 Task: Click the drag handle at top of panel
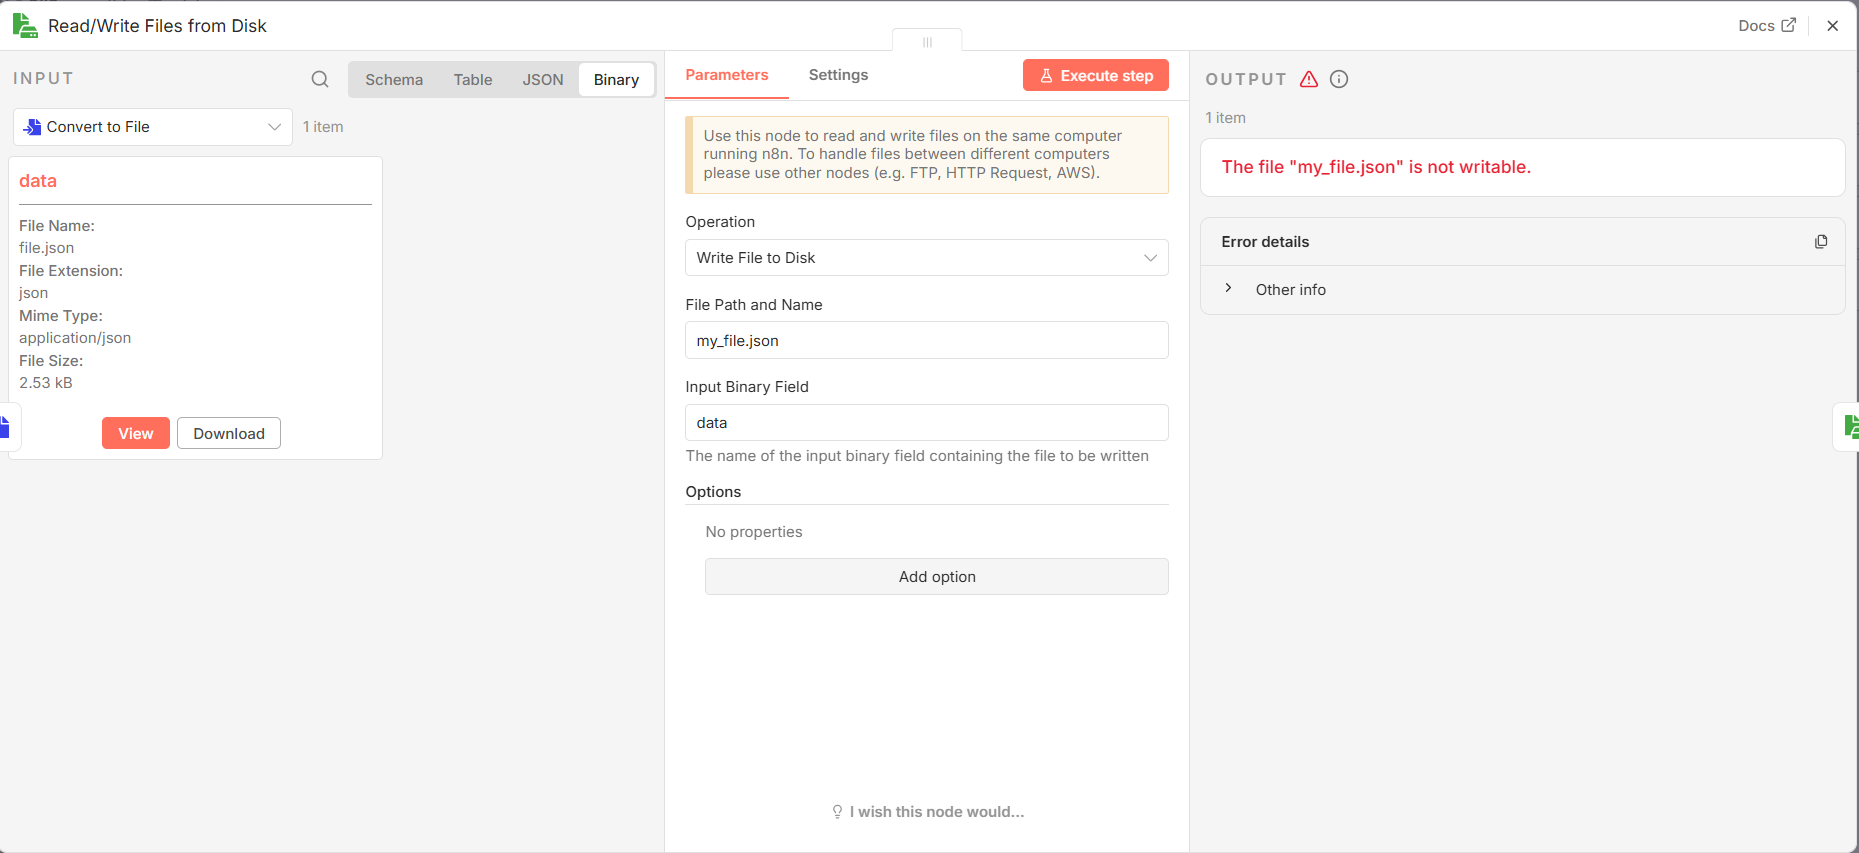pyautogui.click(x=927, y=42)
